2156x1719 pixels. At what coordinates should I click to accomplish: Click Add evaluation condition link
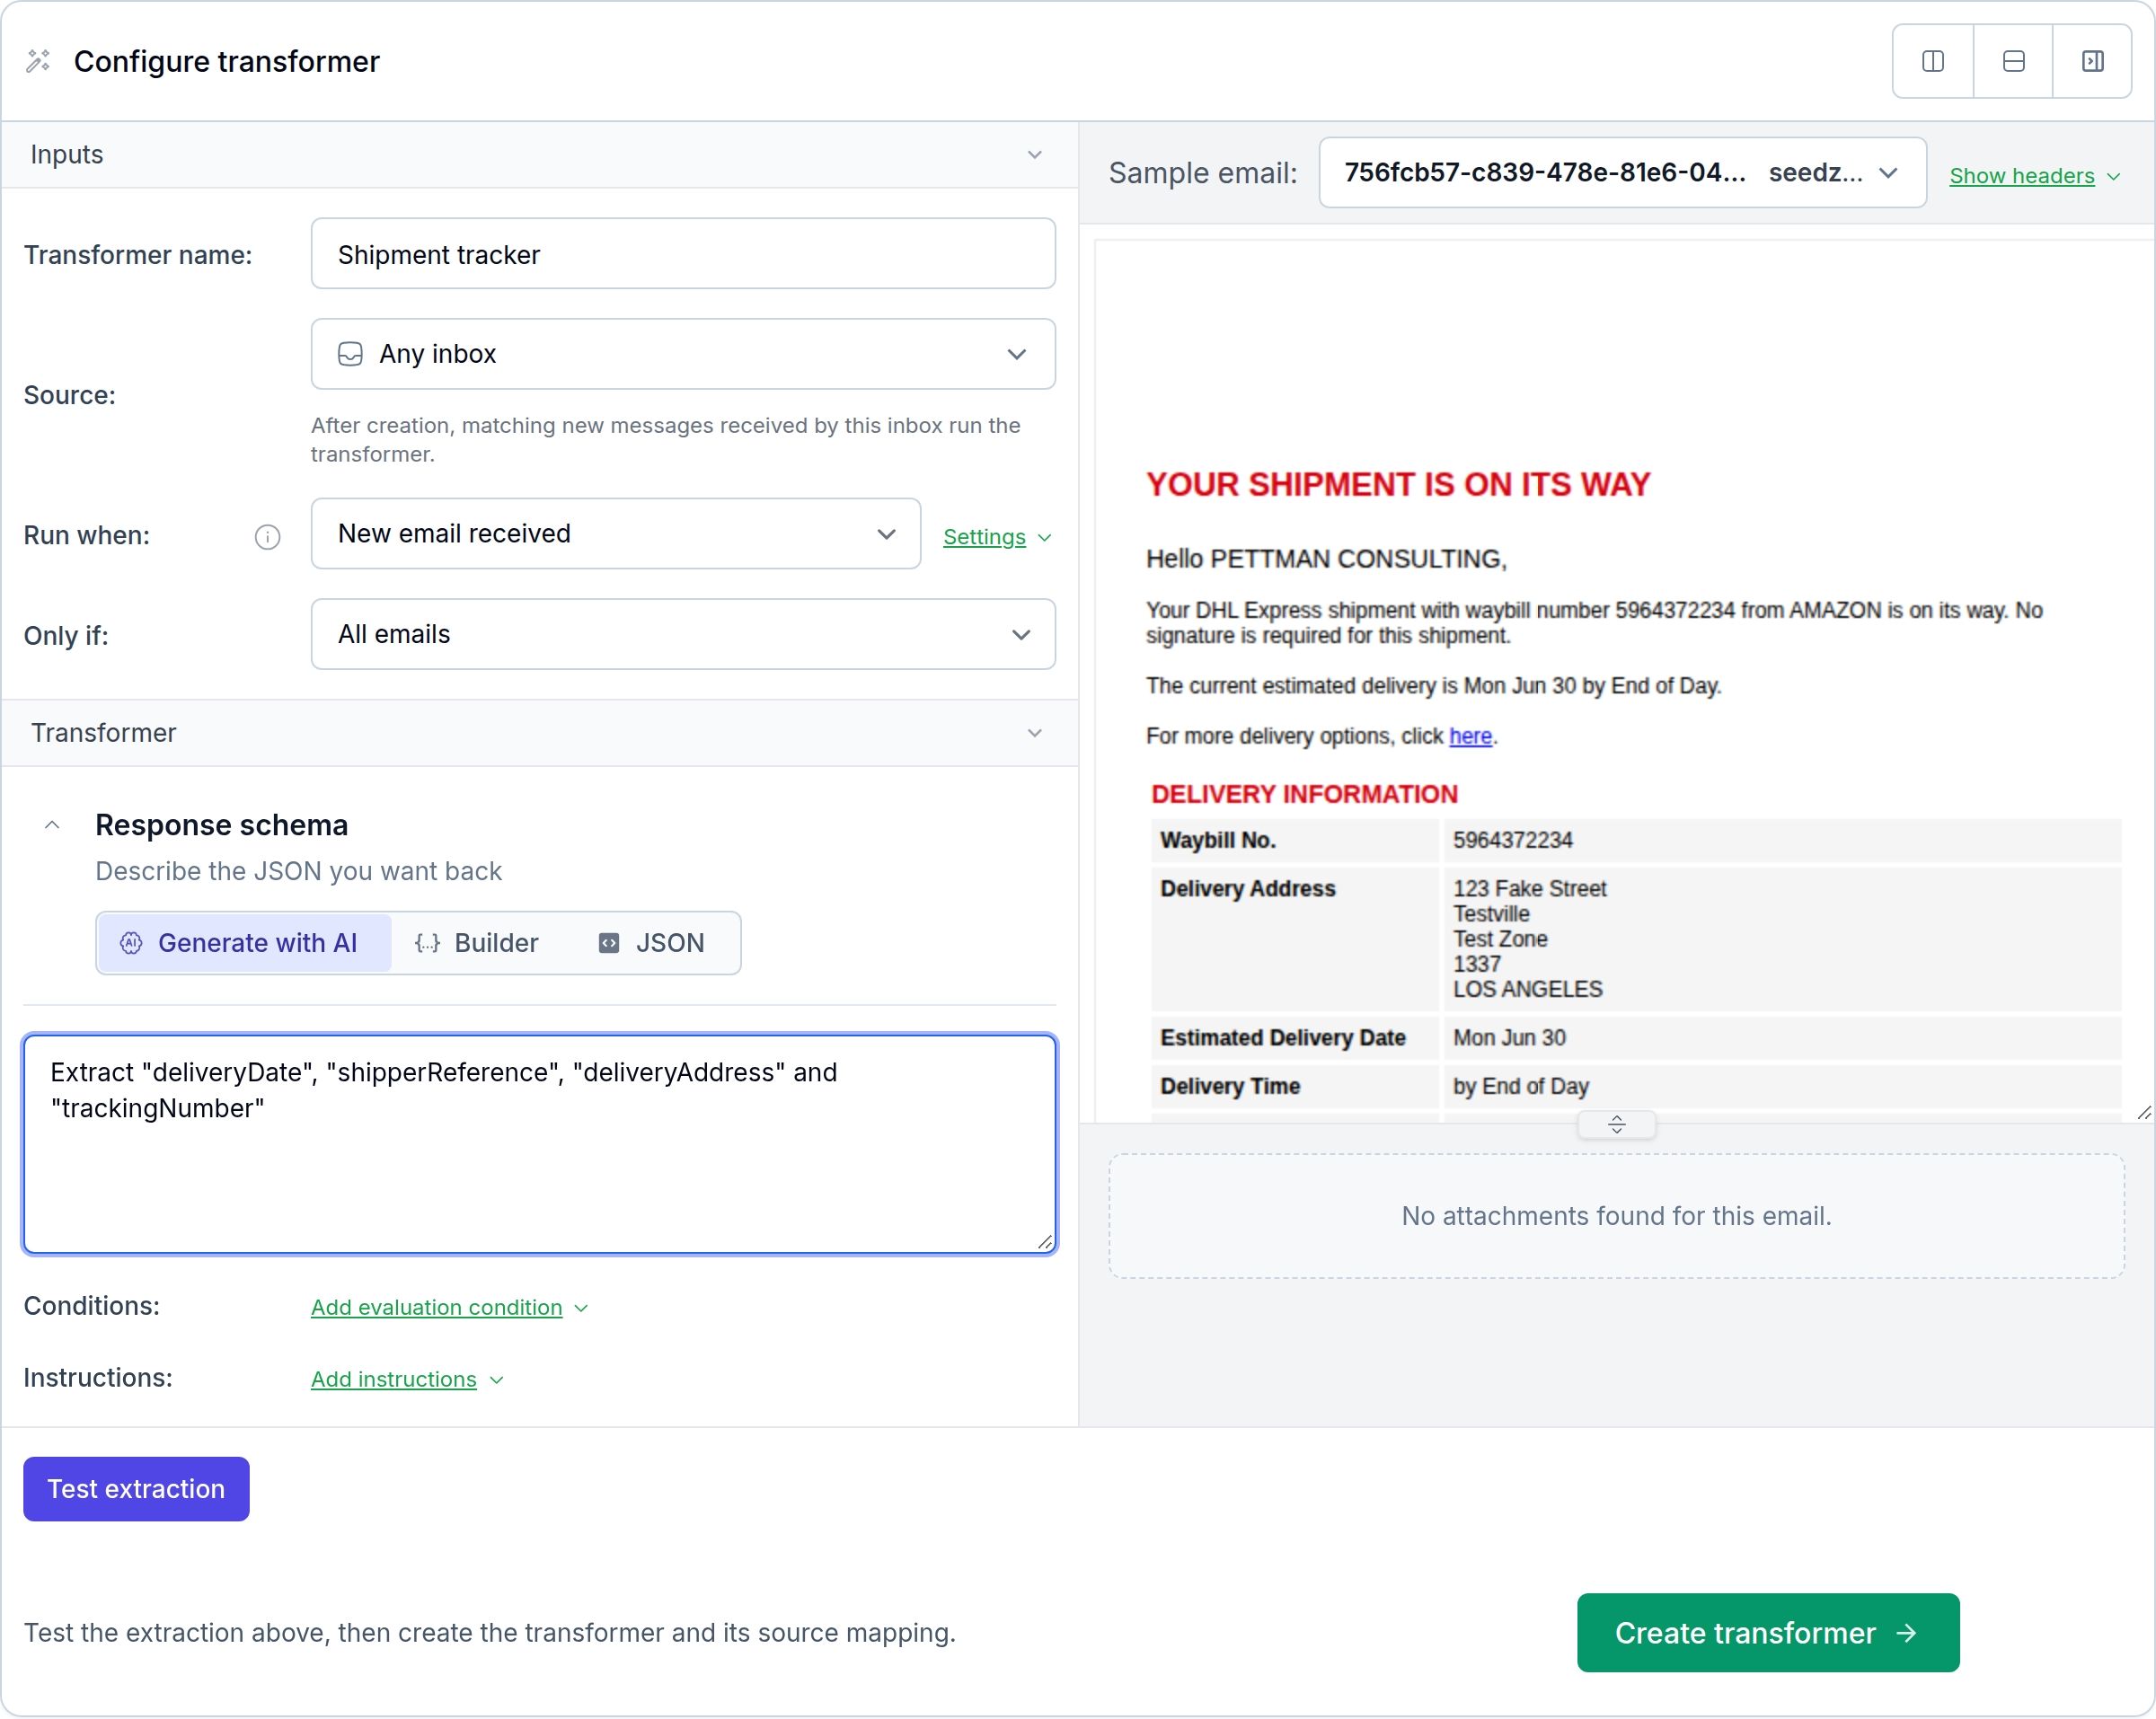coord(449,1307)
